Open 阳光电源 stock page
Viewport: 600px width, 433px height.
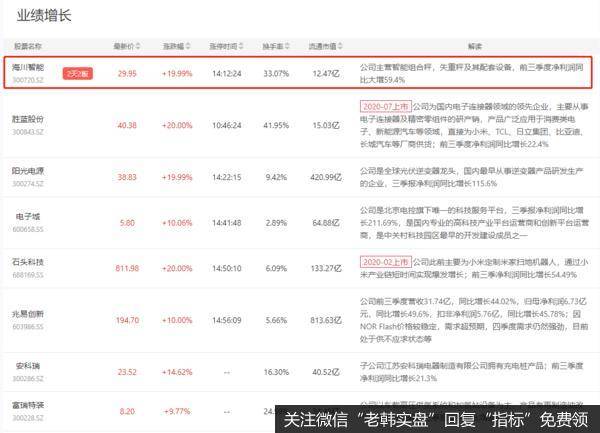26,171
